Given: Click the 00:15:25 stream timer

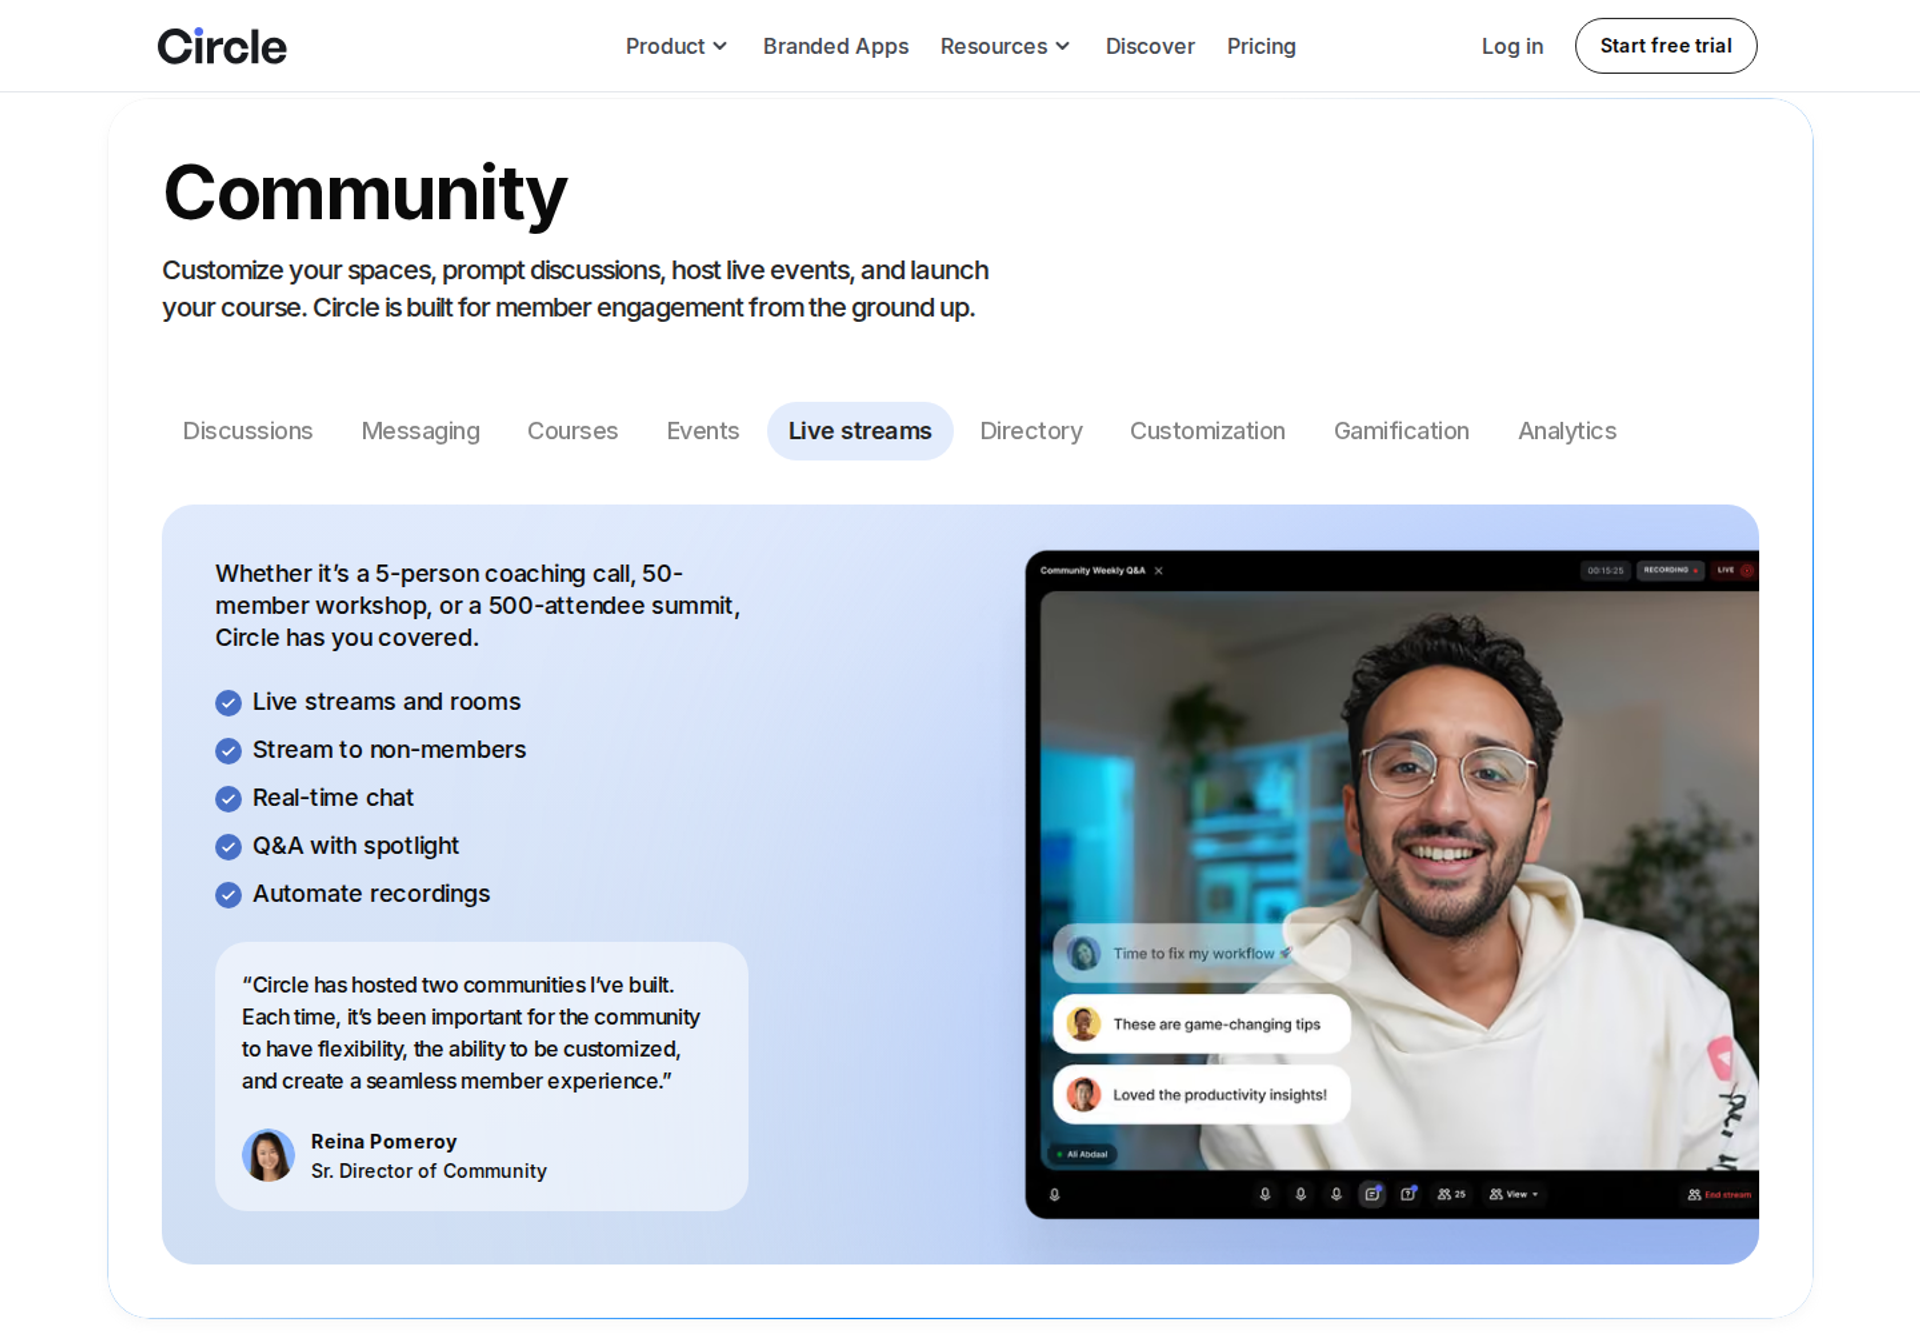Looking at the screenshot, I should [x=1605, y=570].
